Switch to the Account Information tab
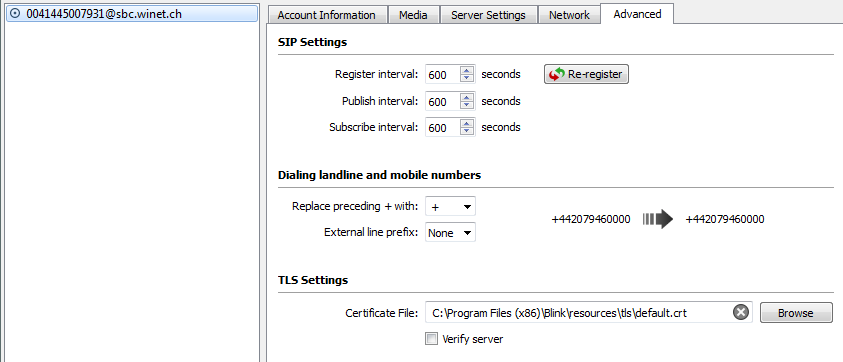The image size is (843, 362). [x=326, y=15]
